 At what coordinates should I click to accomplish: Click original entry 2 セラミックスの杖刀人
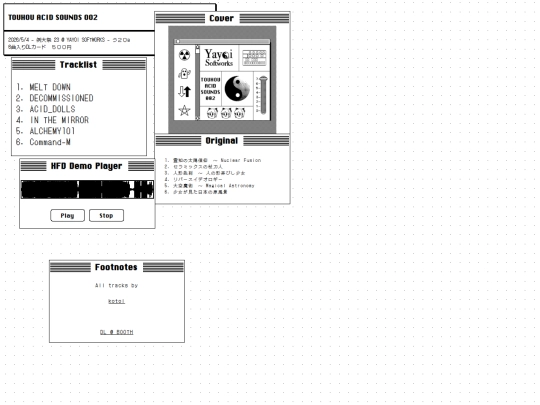point(194,167)
